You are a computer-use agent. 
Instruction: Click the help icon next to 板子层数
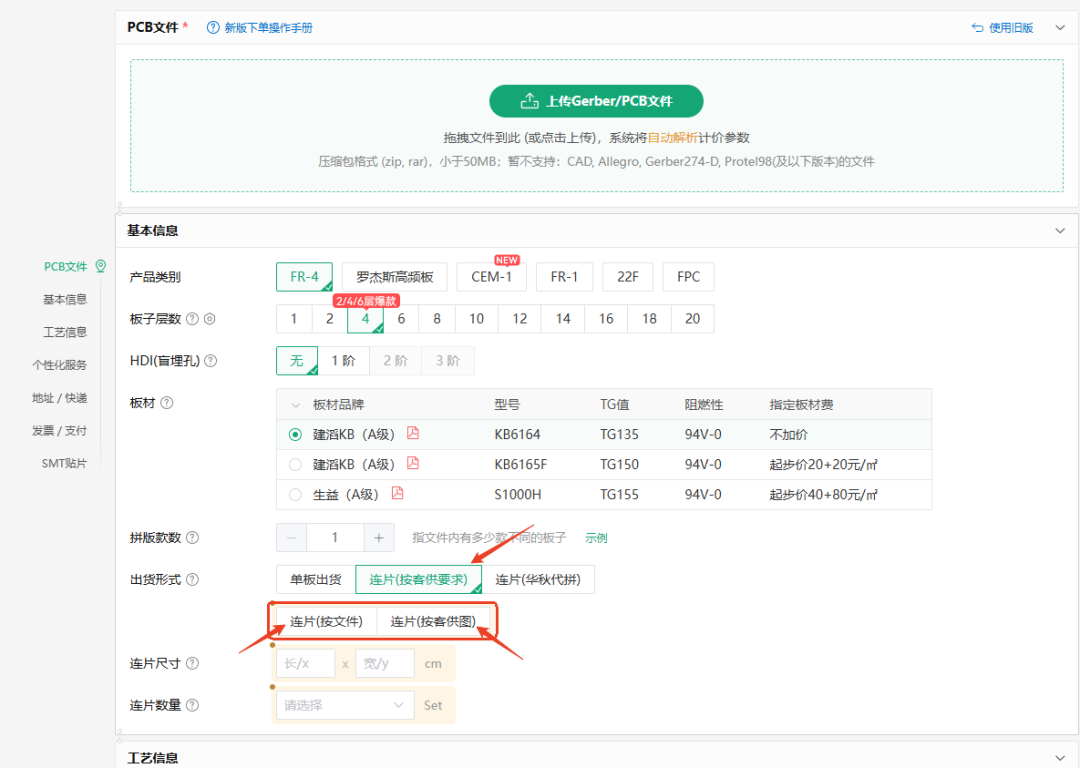tap(193, 319)
